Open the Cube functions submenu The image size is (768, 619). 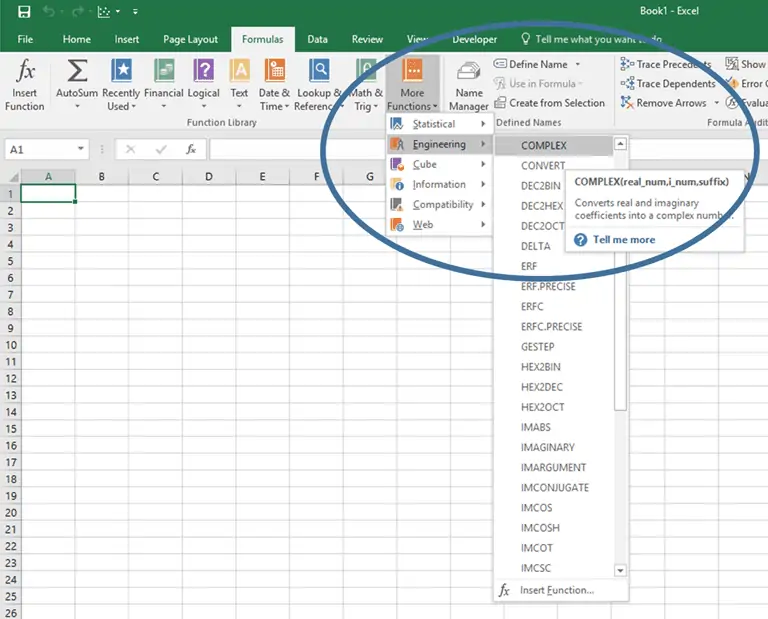coord(439,164)
